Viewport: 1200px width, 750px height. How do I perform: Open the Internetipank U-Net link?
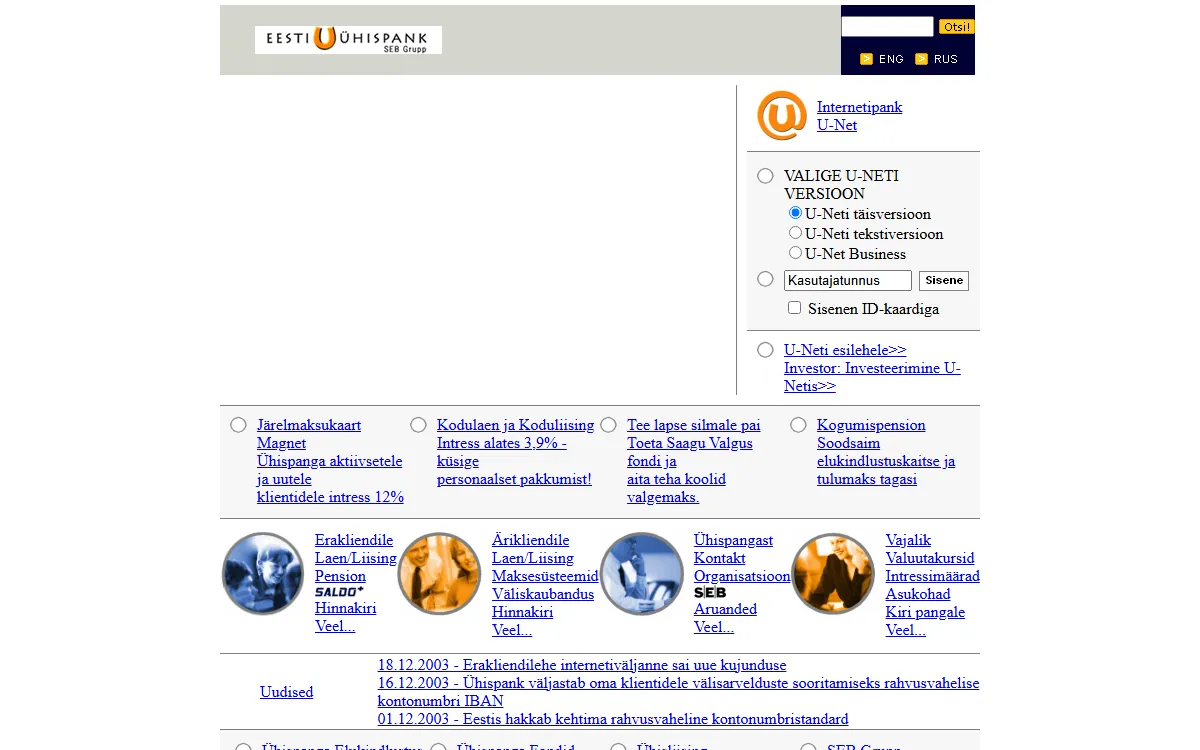click(859, 116)
